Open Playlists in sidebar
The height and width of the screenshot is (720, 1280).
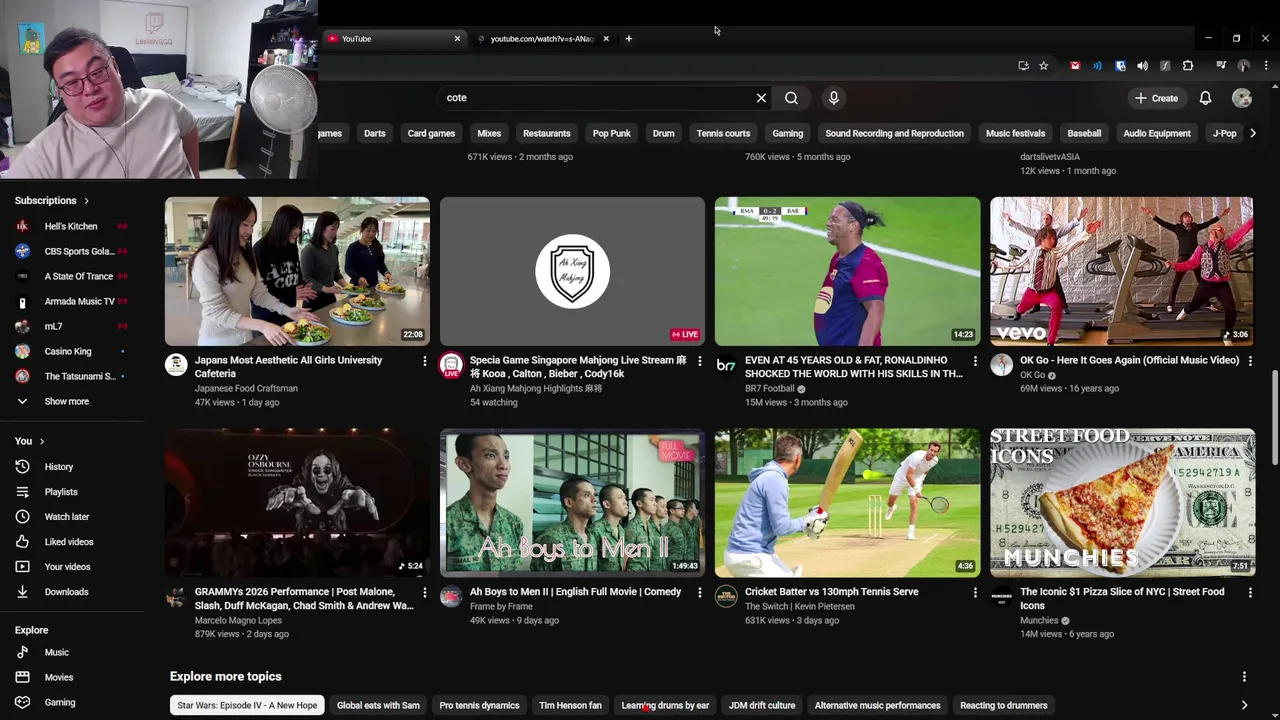tap(61, 492)
